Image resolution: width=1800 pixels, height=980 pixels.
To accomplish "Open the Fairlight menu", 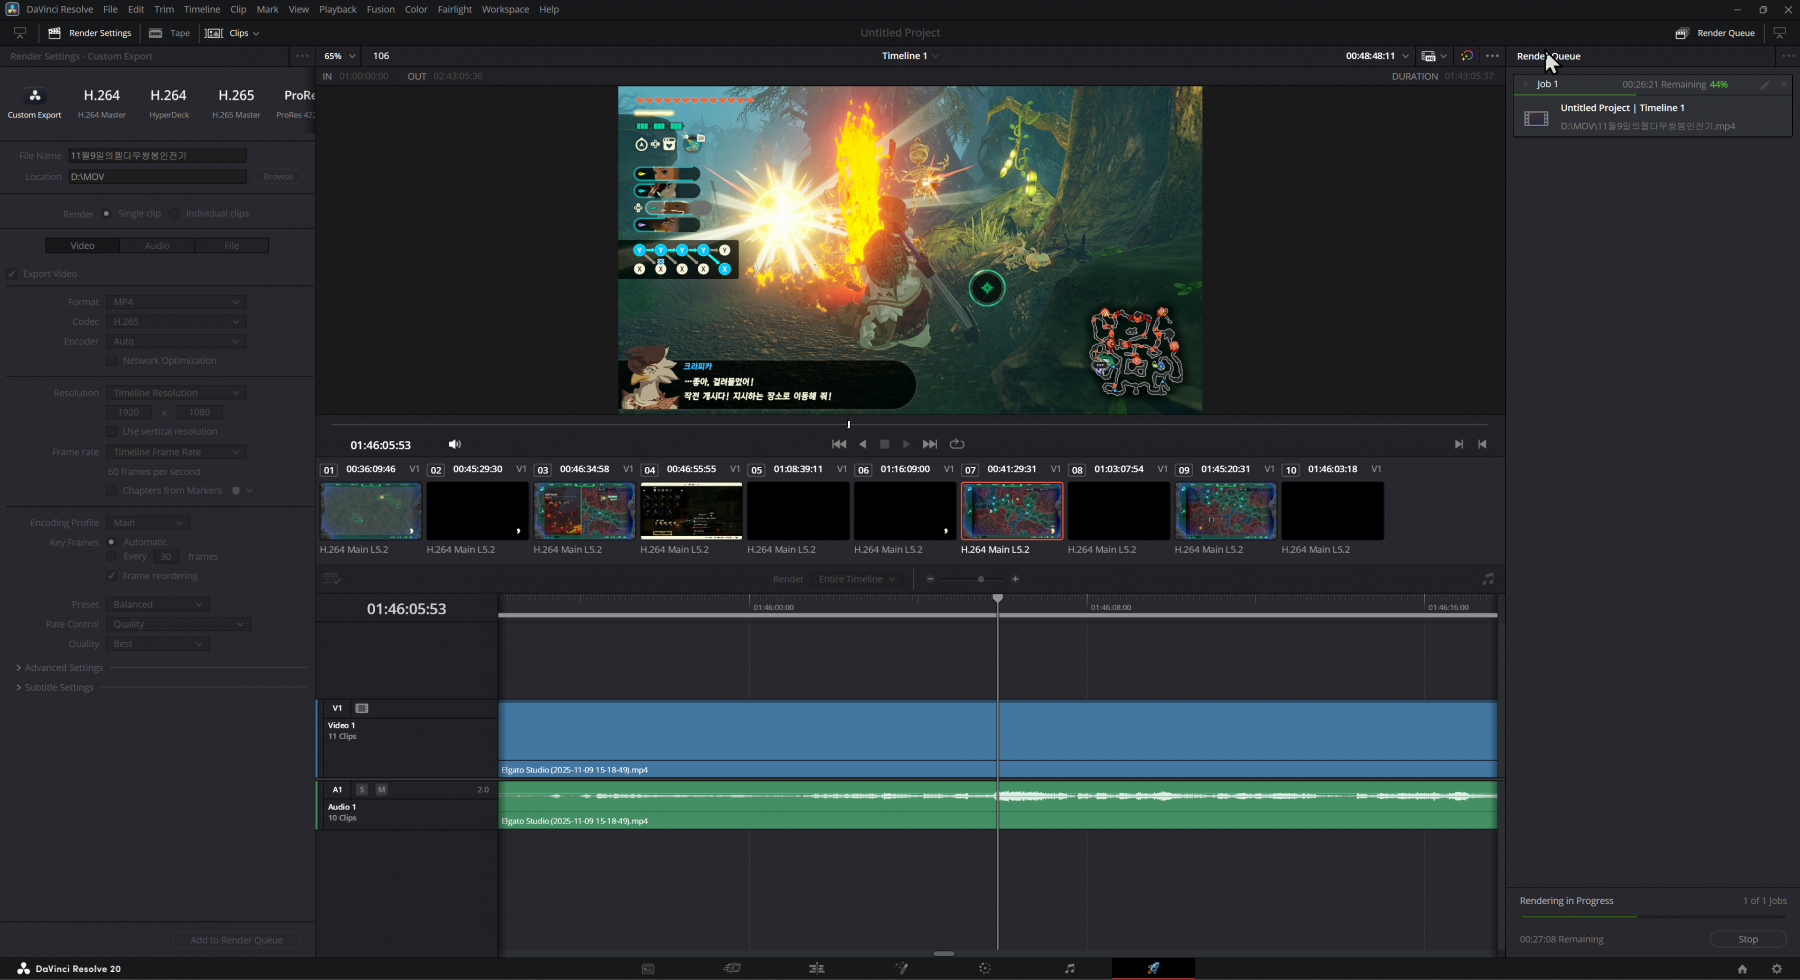I will (454, 9).
